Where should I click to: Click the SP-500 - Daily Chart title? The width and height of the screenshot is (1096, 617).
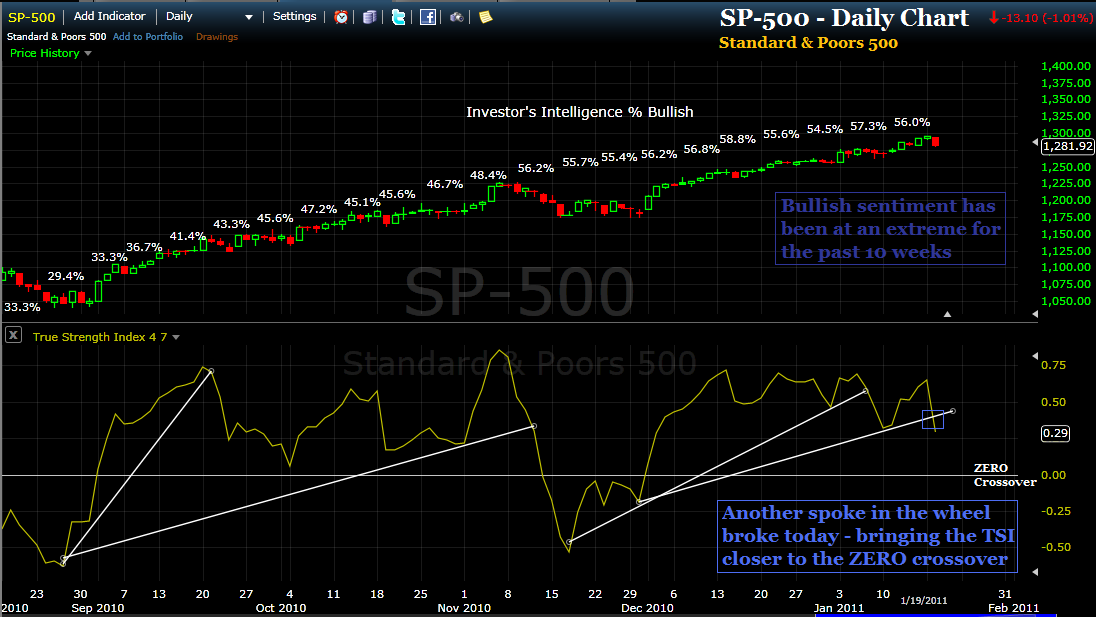(x=844, y=18)
